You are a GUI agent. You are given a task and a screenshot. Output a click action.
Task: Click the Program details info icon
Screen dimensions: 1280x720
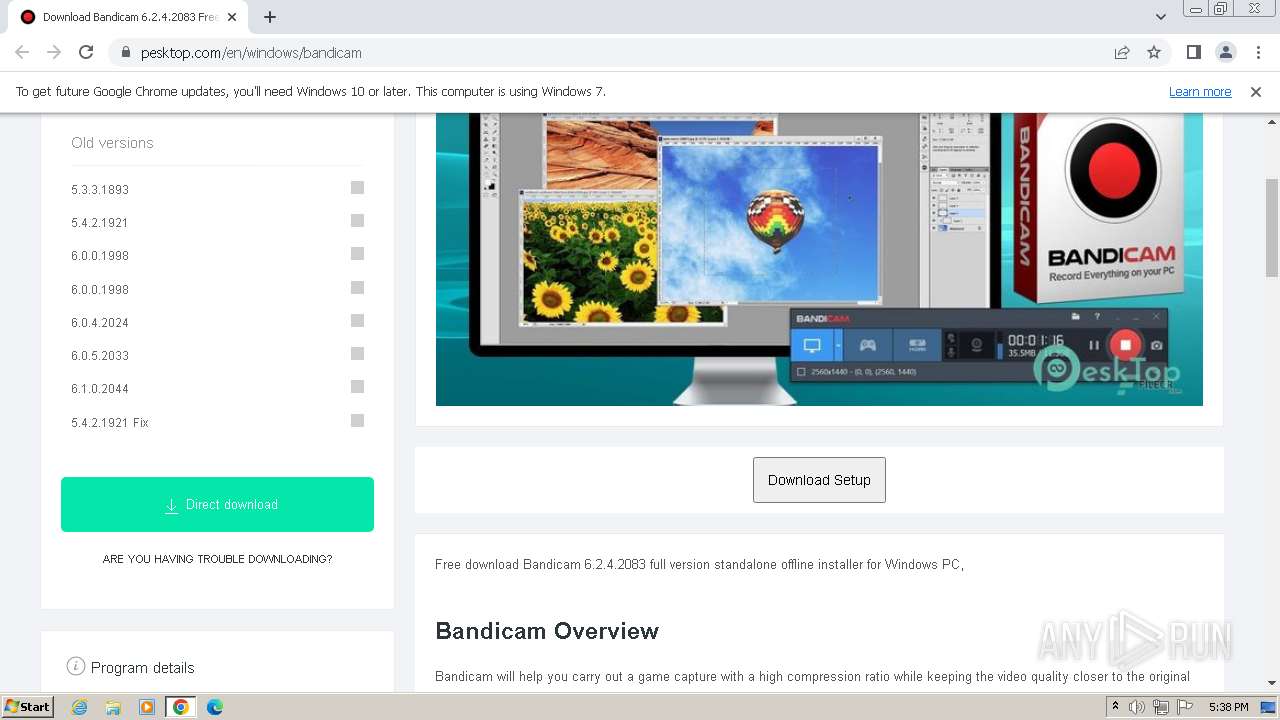75,666
